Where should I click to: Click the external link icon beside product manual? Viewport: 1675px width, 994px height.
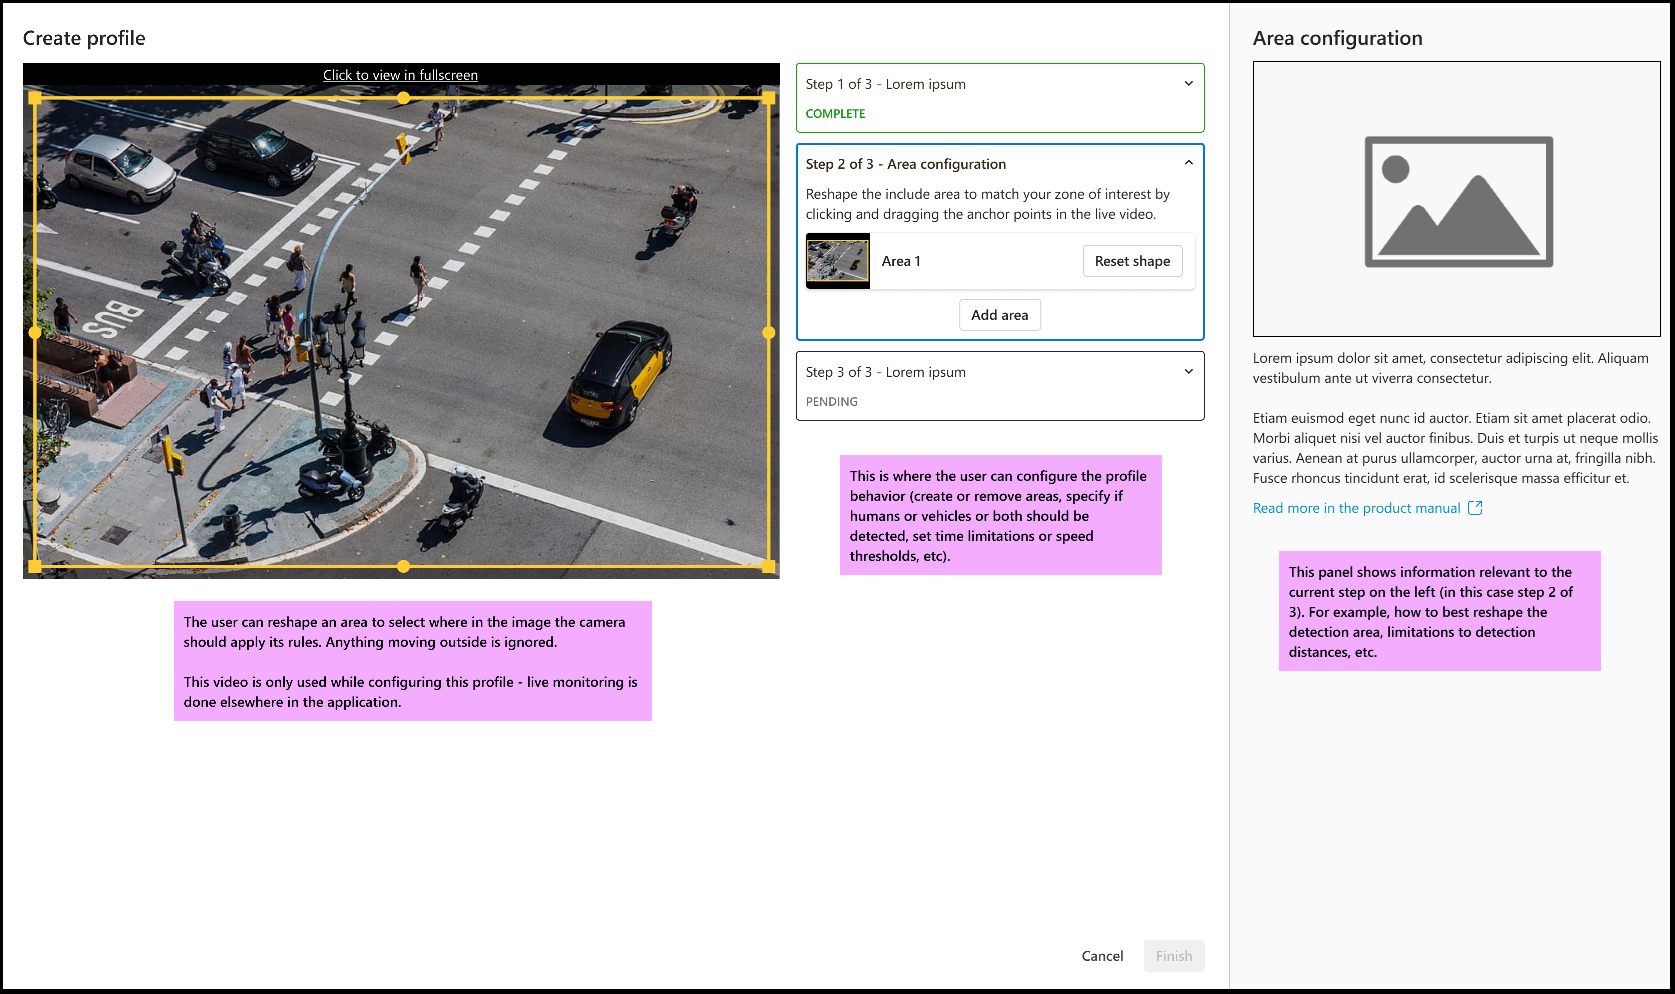pos(1475,508)
